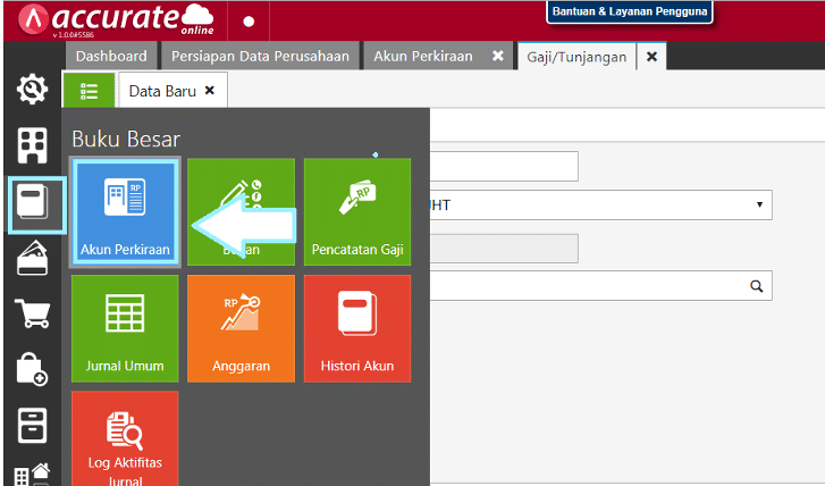Click Bantuan & Layanan Pengguna button
This screenshot has width=825, height=486.
tap(629, 12)
